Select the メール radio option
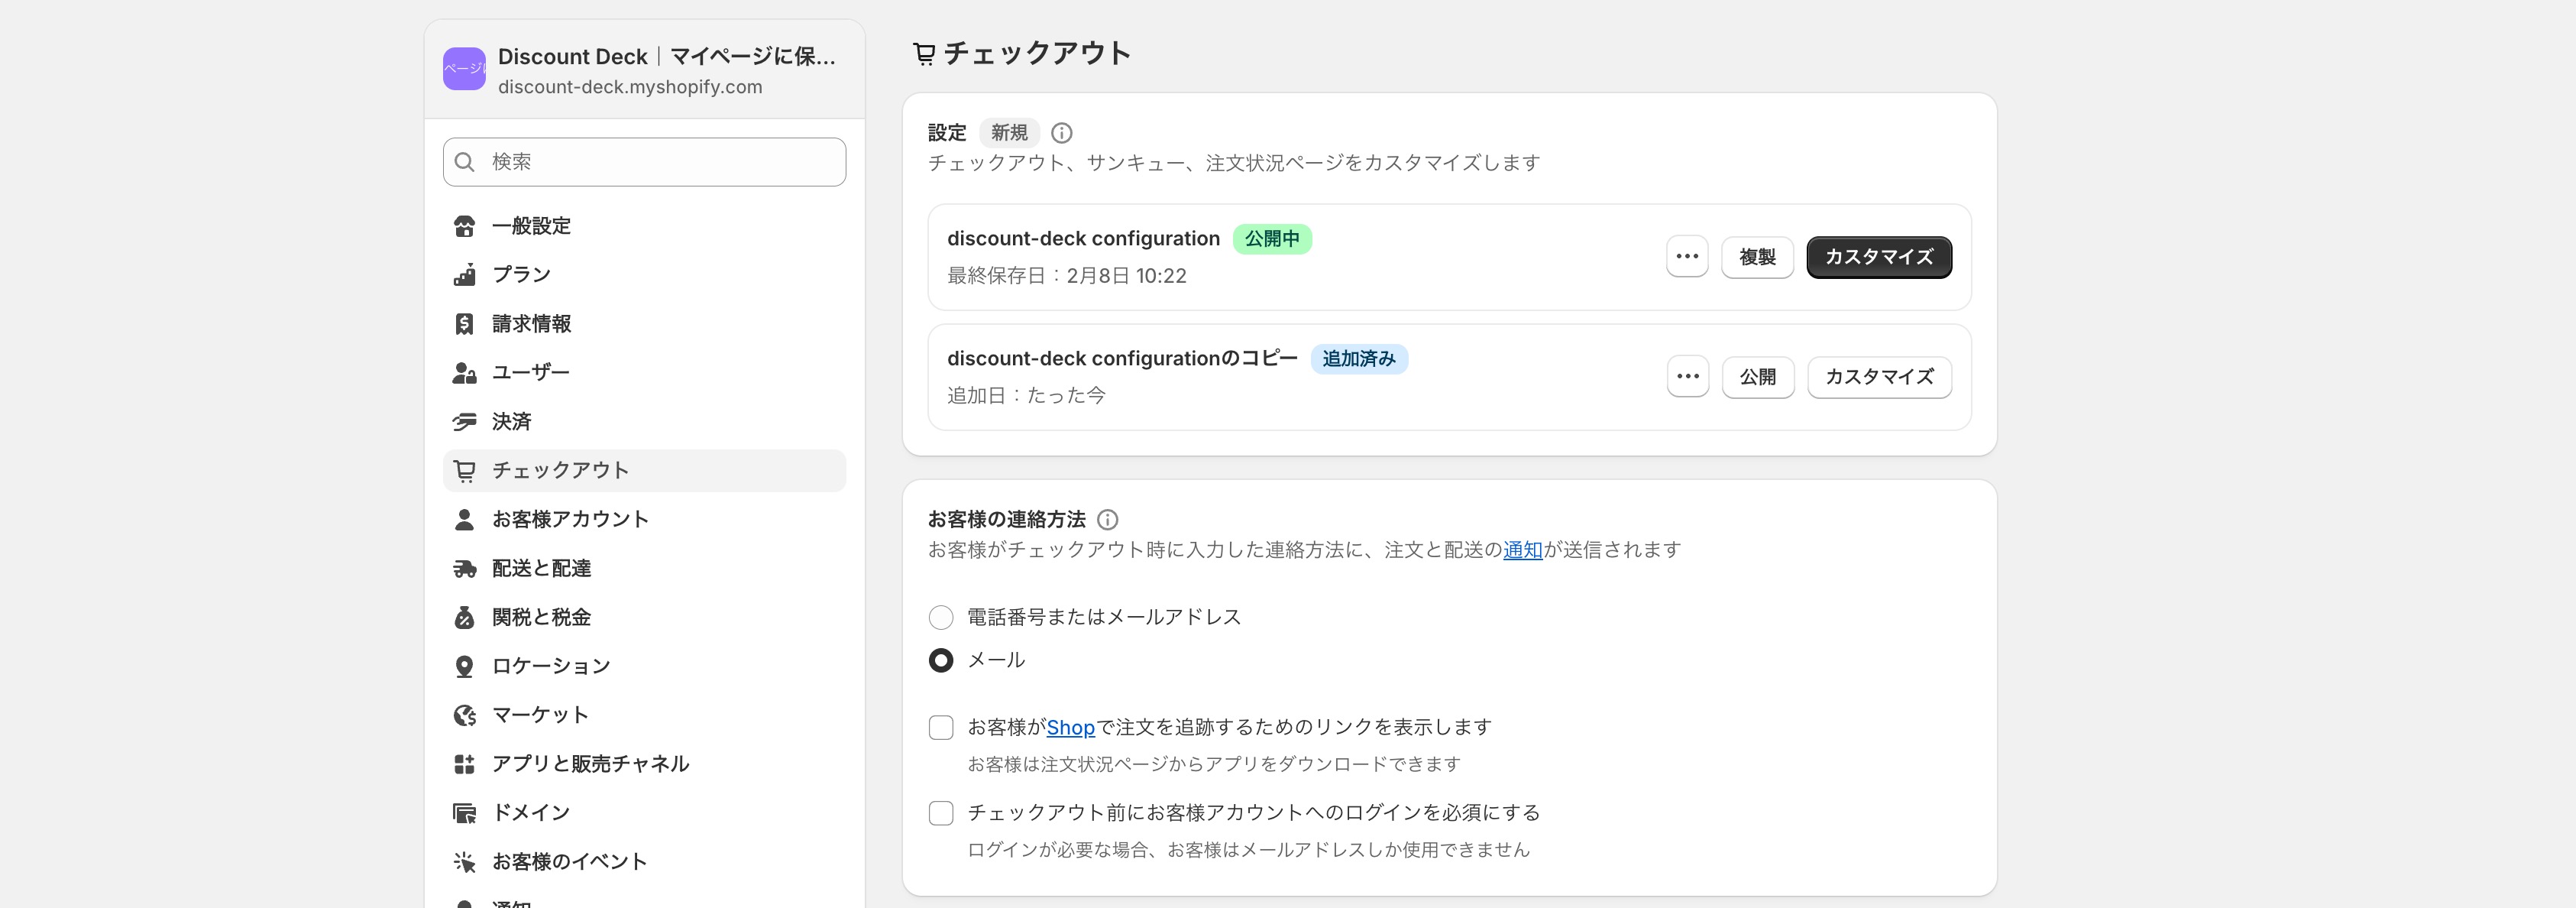 point(941,660)
